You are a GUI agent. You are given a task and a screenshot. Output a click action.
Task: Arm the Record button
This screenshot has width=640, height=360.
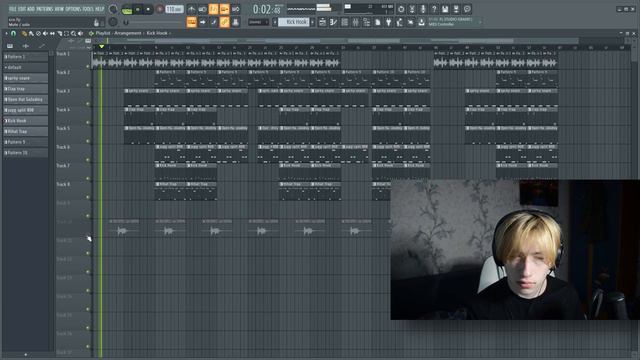pos(160,9)
